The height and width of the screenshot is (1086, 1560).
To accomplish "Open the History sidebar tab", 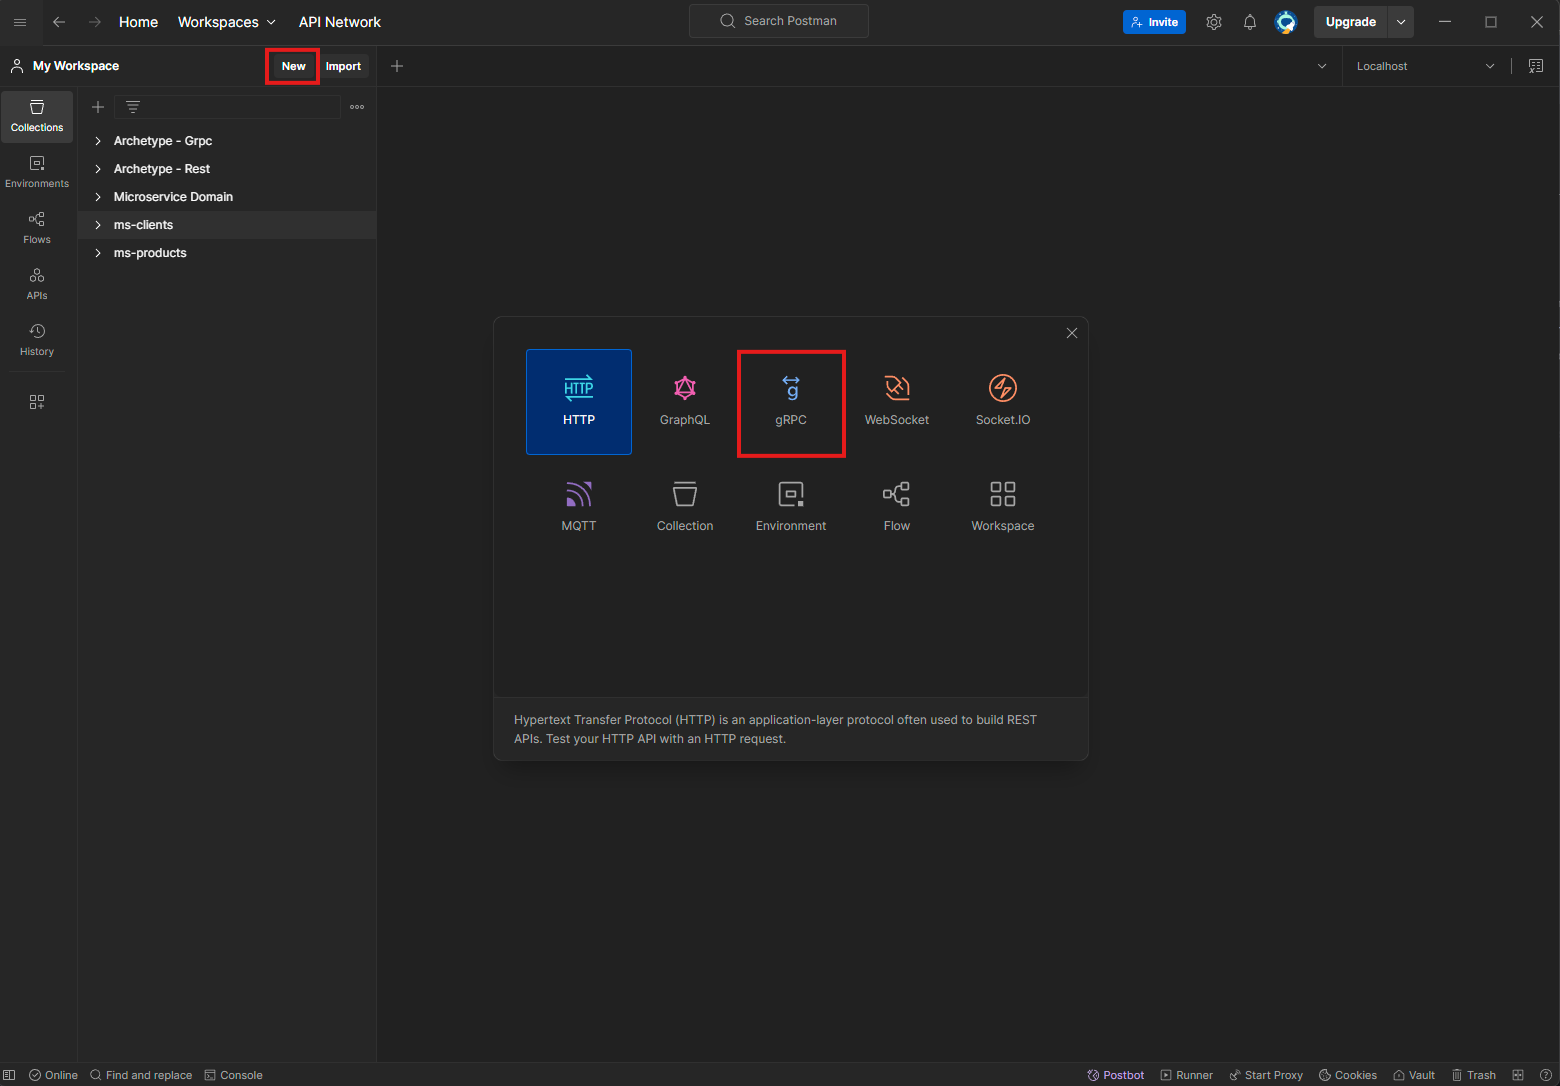I will [37, 340].
